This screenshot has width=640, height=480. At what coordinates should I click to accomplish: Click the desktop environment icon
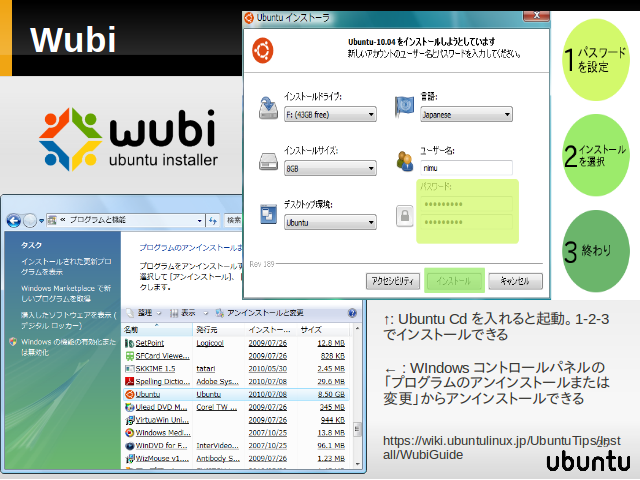click(268, 214)
